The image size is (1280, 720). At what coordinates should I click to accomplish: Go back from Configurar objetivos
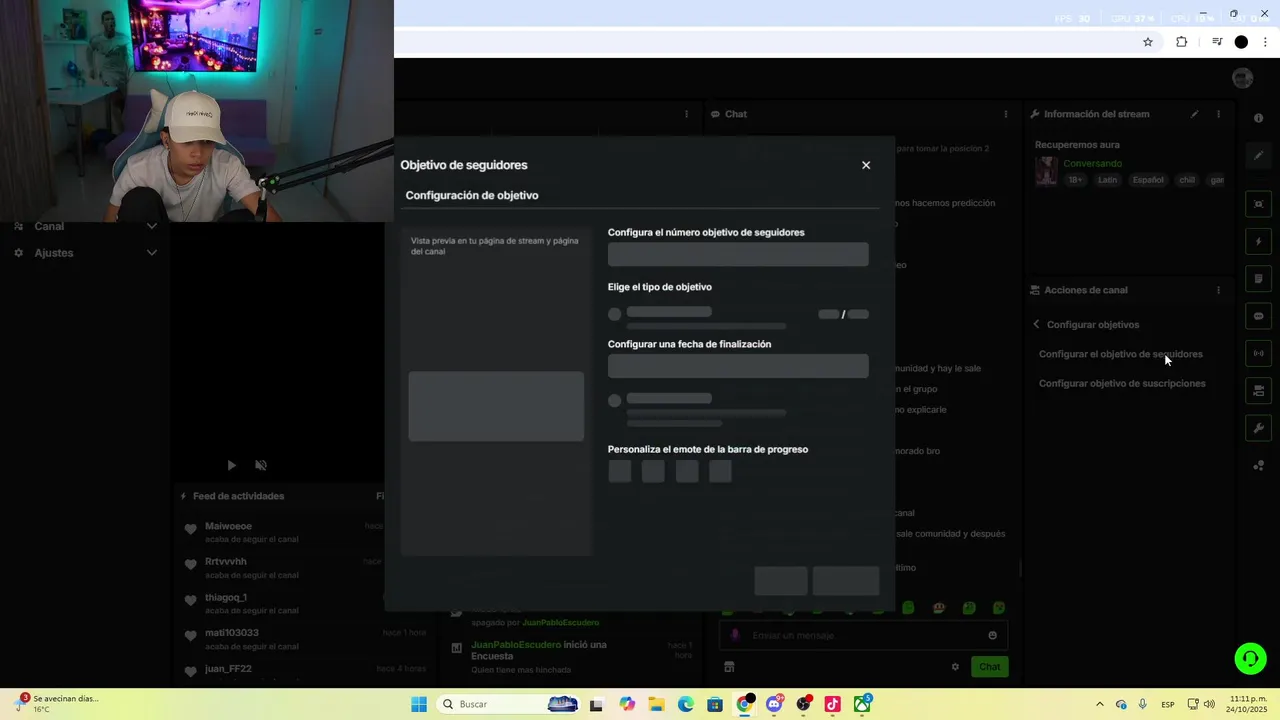tap(1037, 324)
